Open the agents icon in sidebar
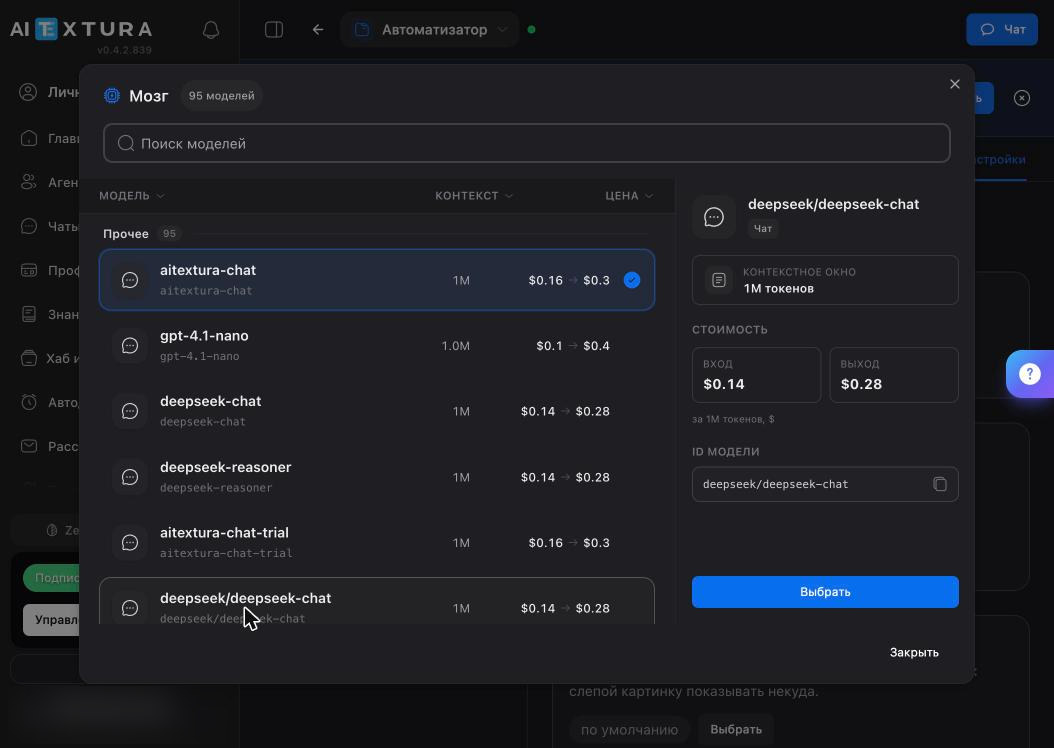 28,182
